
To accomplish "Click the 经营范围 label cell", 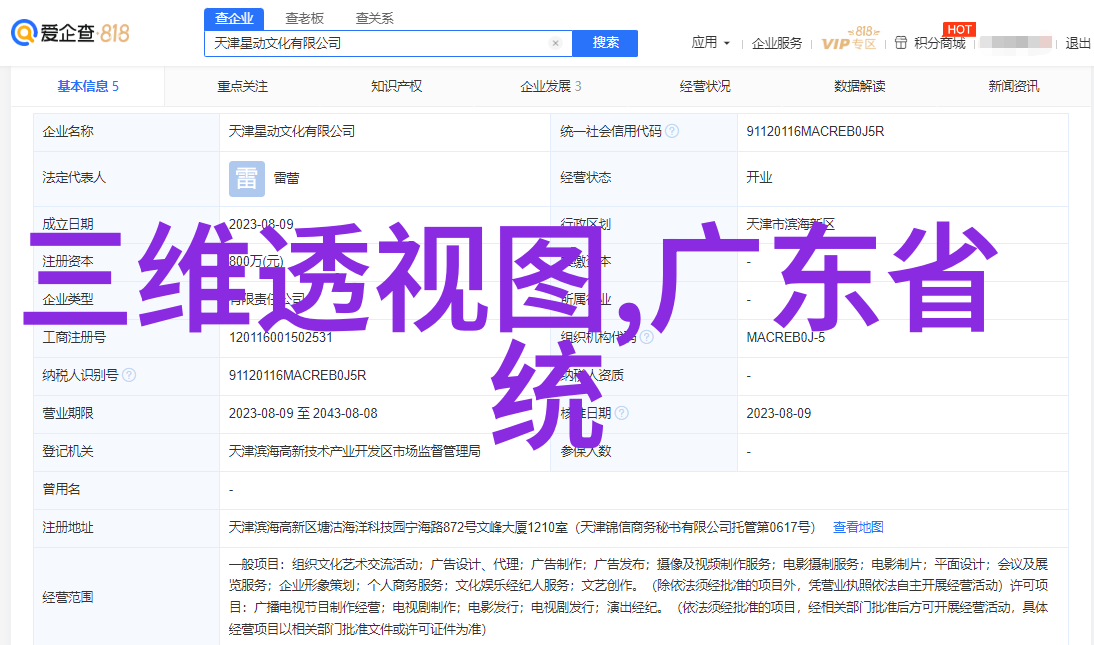I will tap(126, 597).
